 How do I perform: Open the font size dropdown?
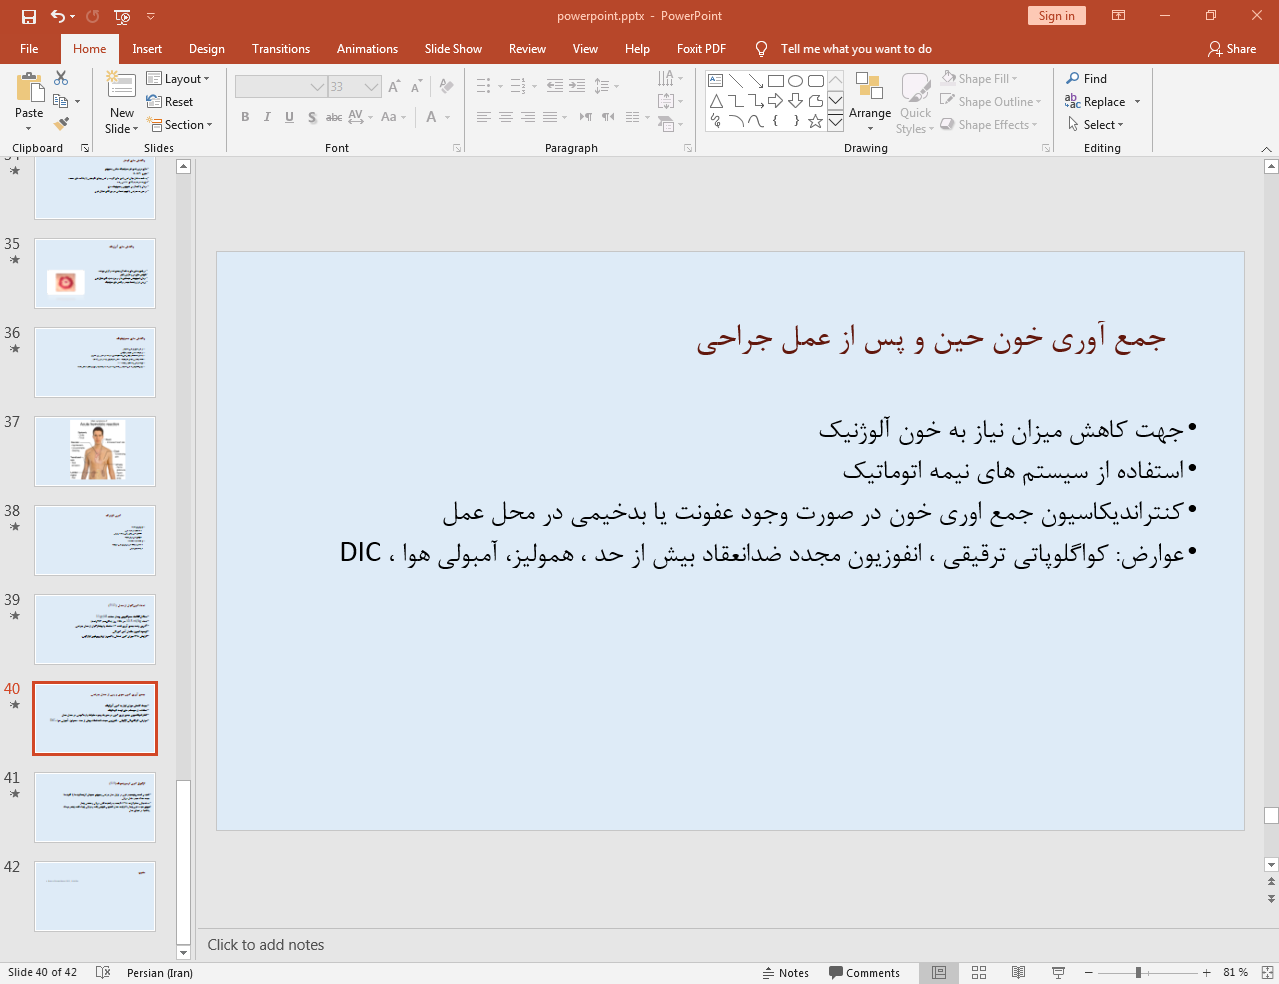point(372,87)
